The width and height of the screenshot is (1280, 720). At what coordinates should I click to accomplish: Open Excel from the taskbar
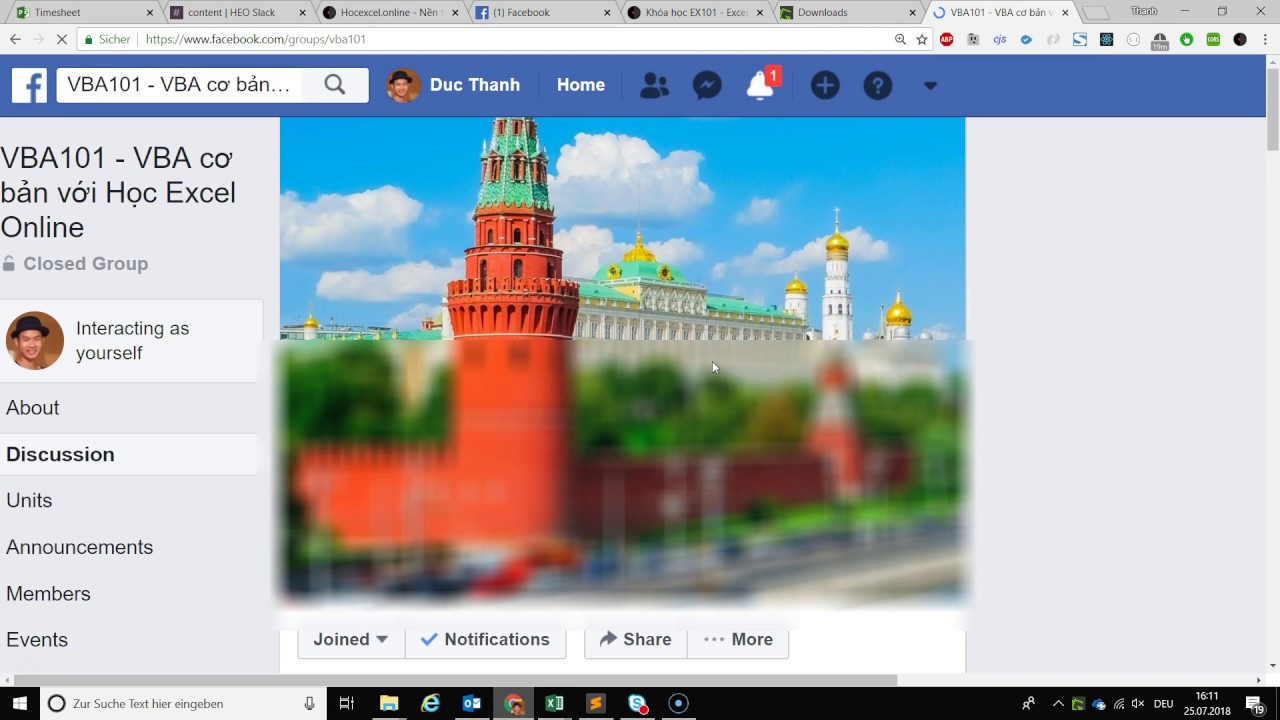[554, 703]
